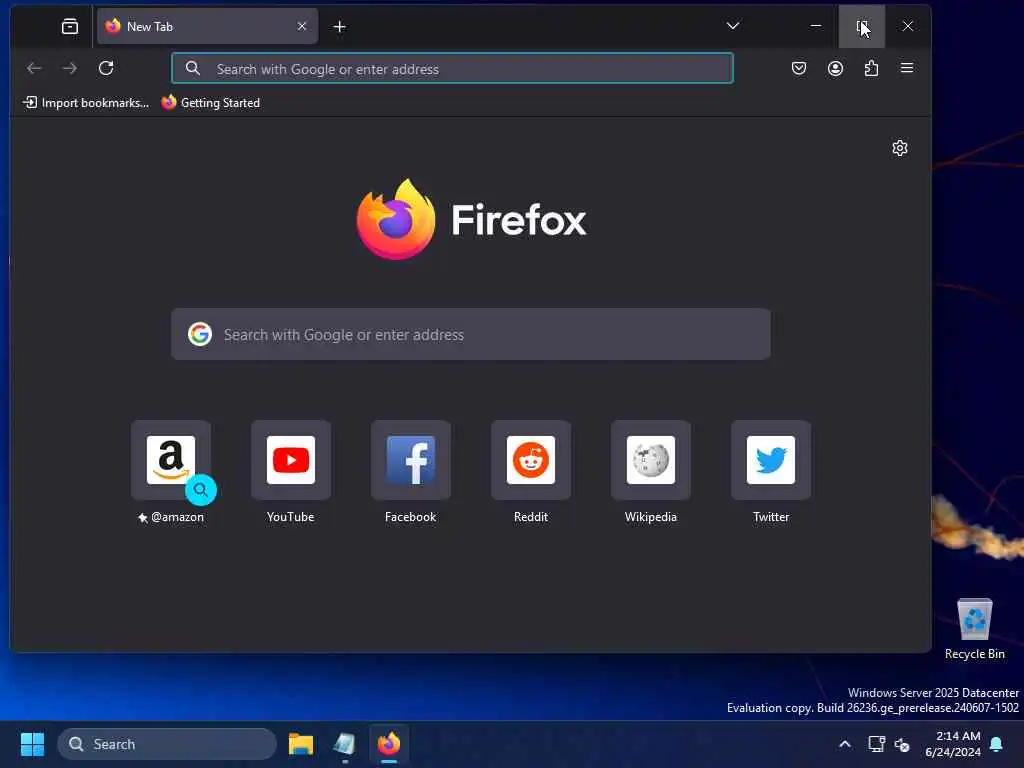Open the Server Manager taskbar icon
Screen dimensions: 1024x768
click(344, 744)
